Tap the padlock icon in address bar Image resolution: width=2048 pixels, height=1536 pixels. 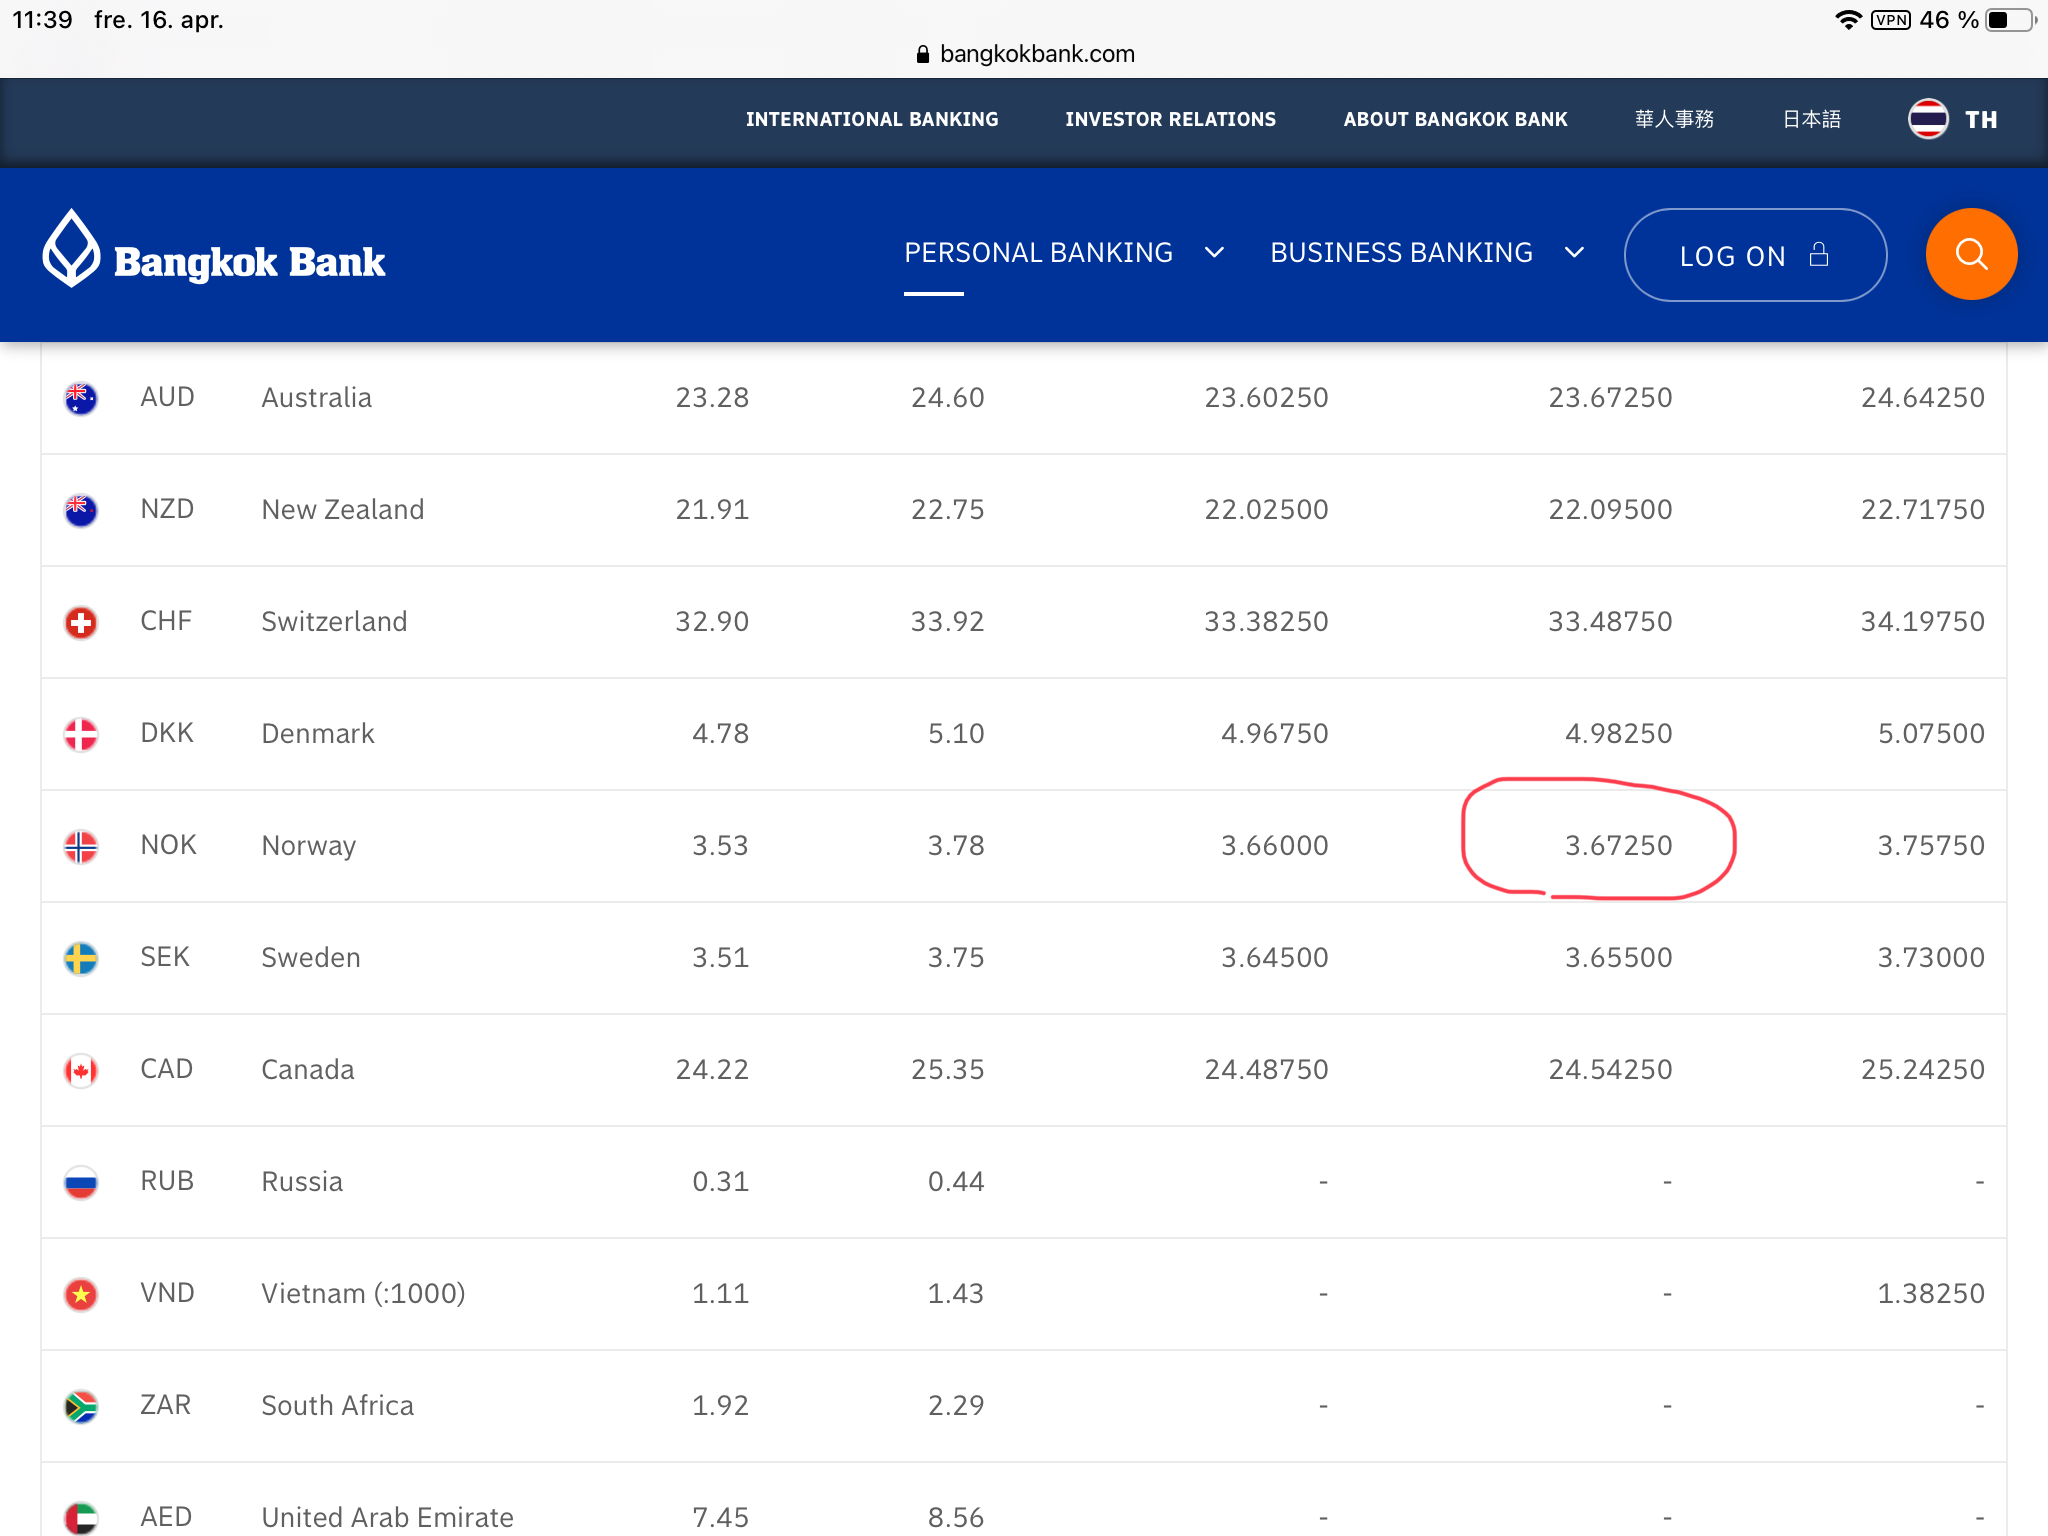[922, 54]
